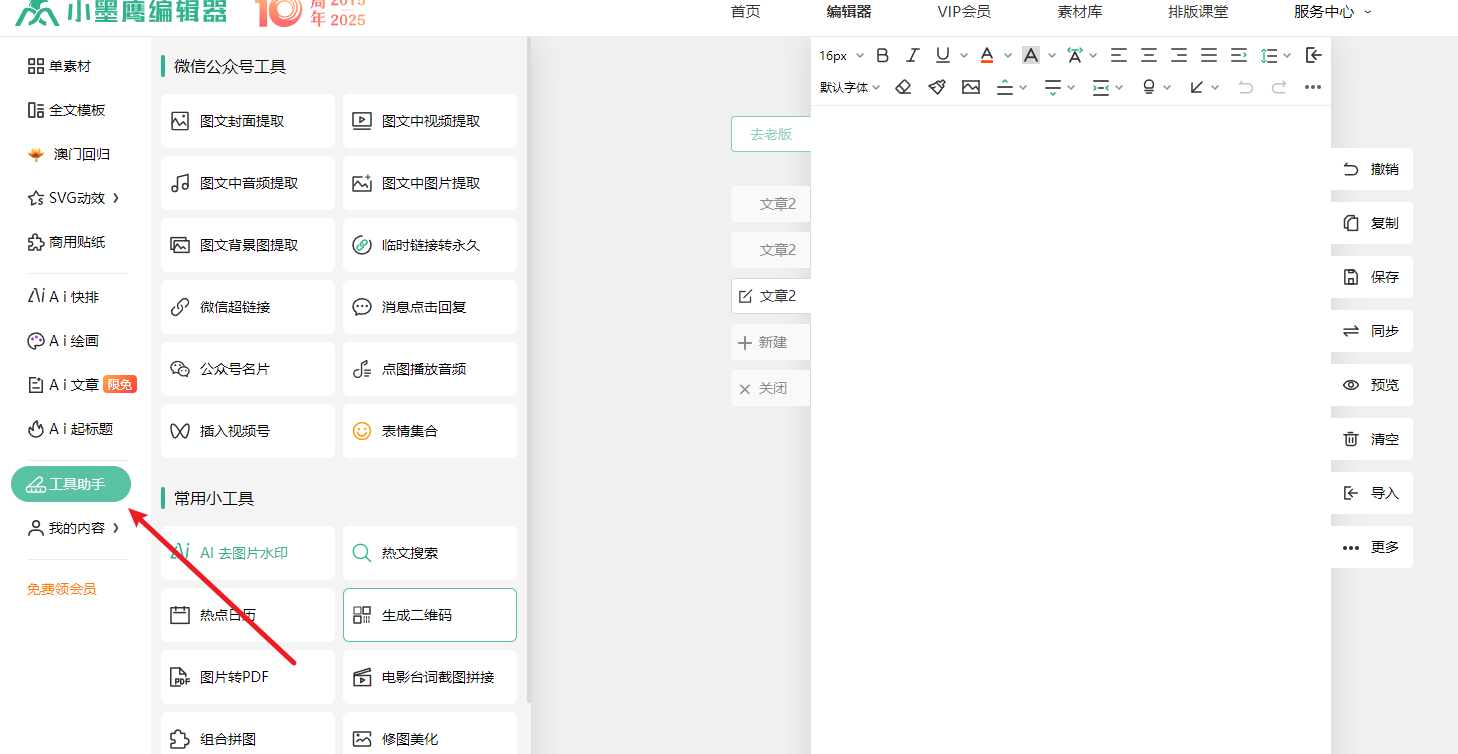Click the 表情集合 emoji tool
Viewport: 1458px width, 754px height.
point(429,431)
